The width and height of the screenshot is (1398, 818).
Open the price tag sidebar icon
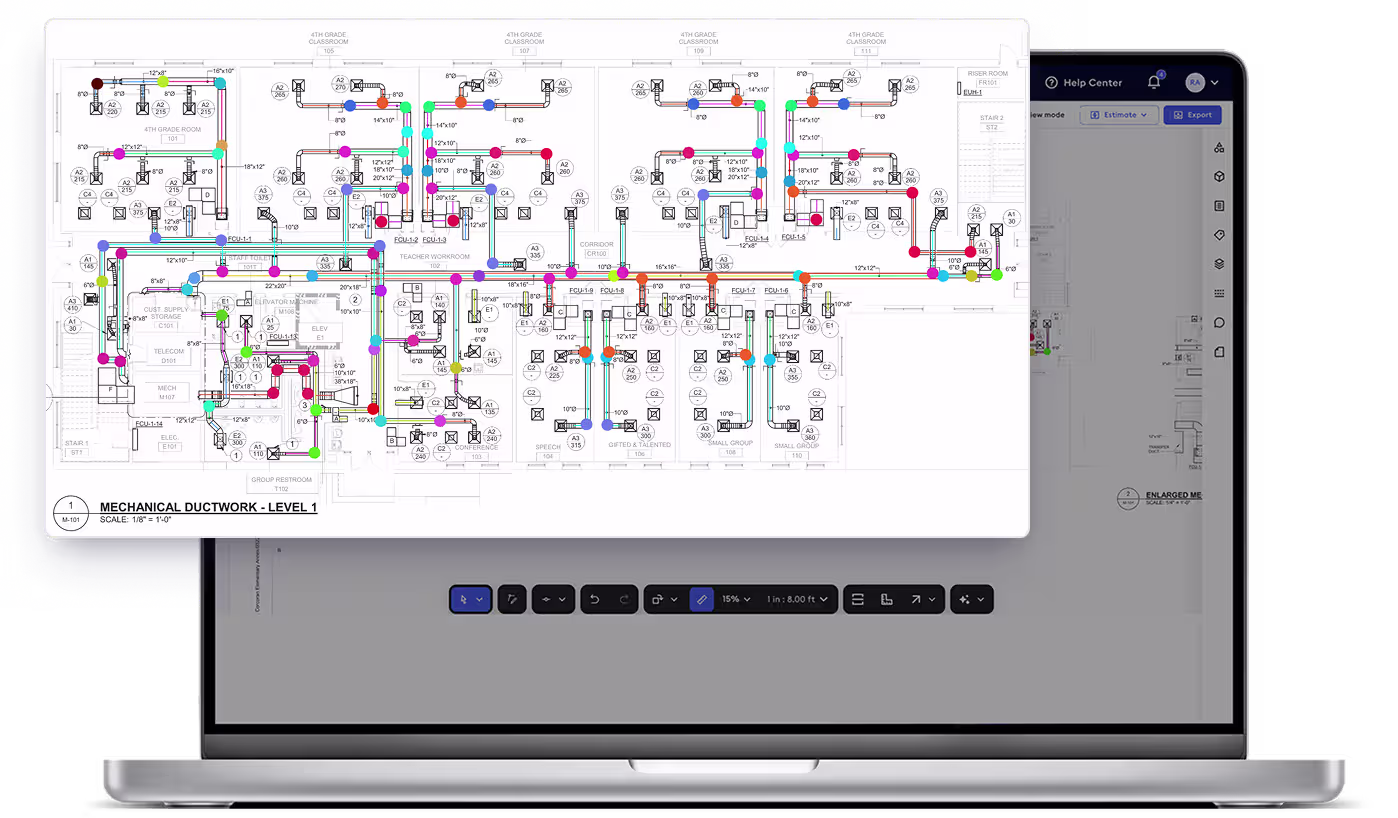(x=1219, y=235)
